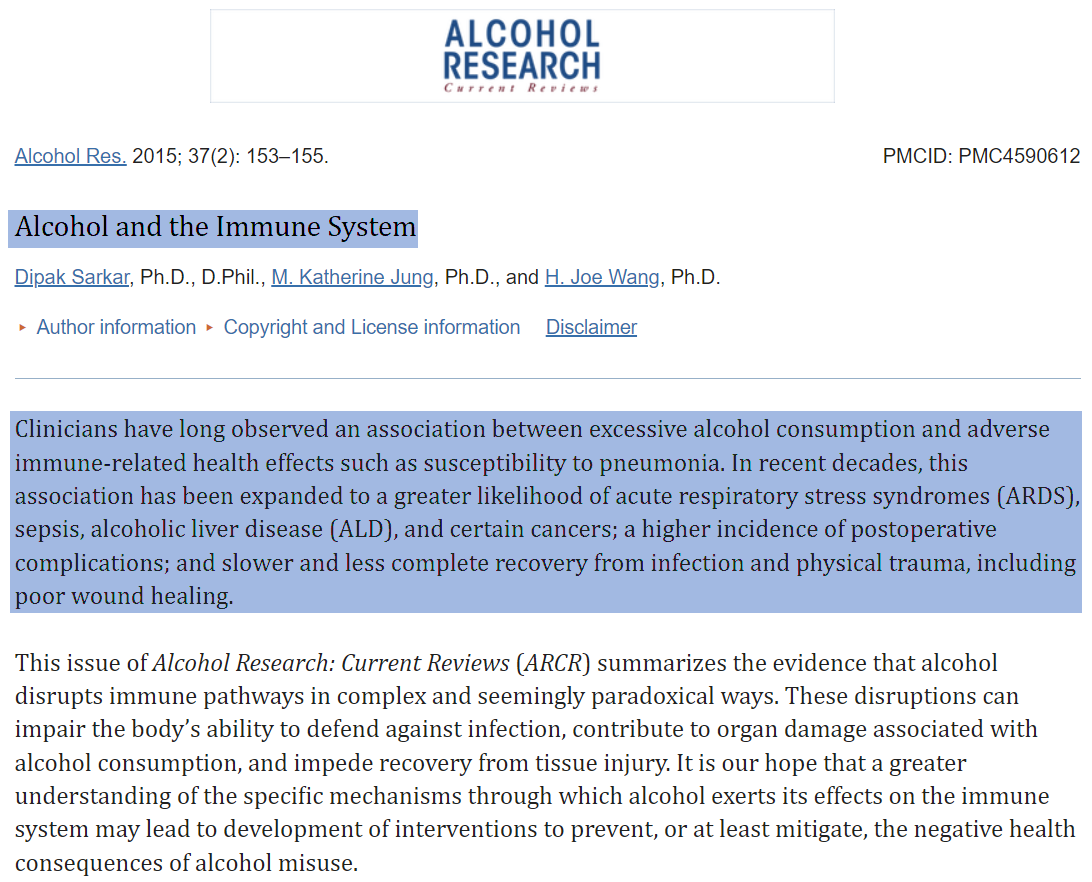Click the italic ARCR abbreviation

coord(556,663)
